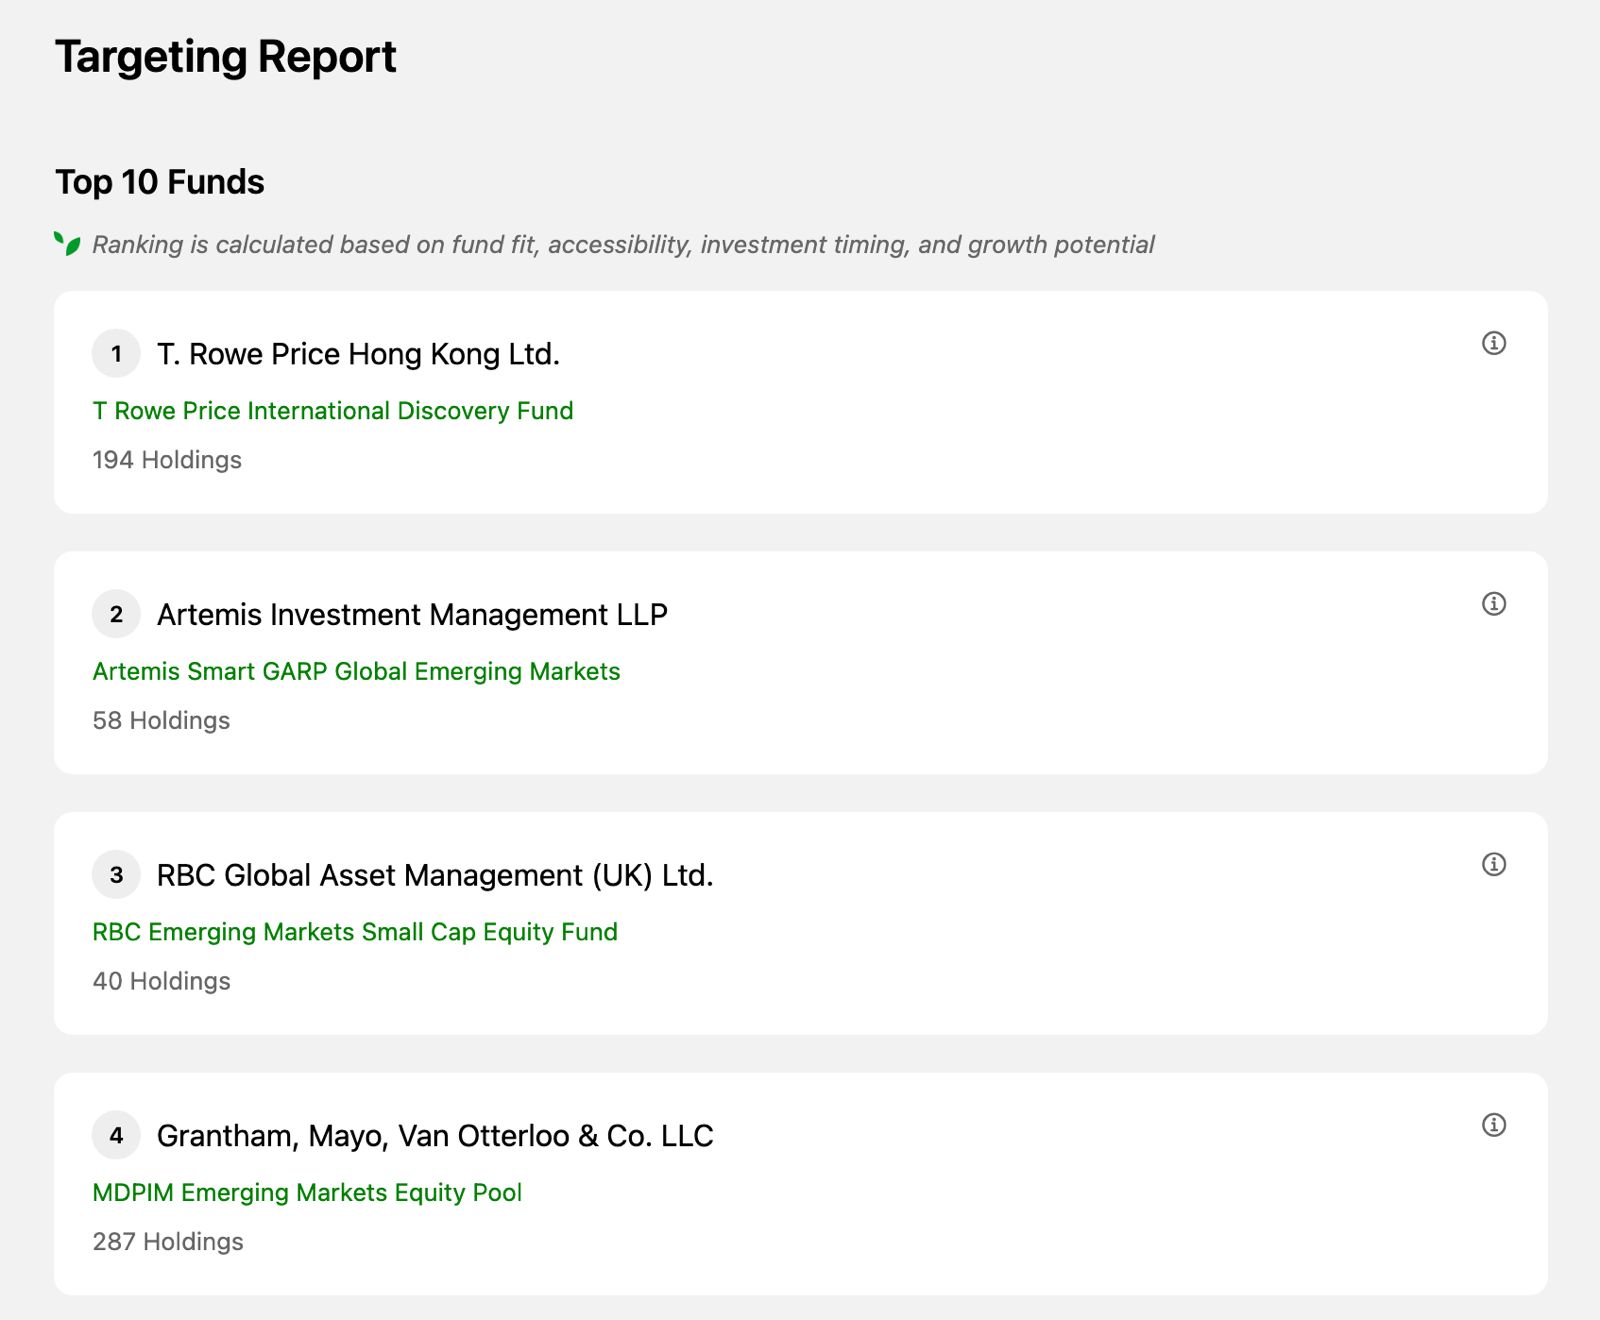This screenshot has width=1600, height=1320.
Task: Click the Targeting Report page title
Action: 226,57
